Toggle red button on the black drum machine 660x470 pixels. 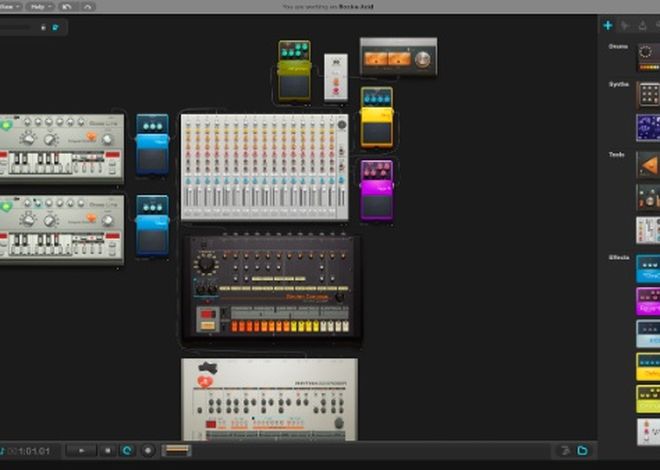[208, 314]
